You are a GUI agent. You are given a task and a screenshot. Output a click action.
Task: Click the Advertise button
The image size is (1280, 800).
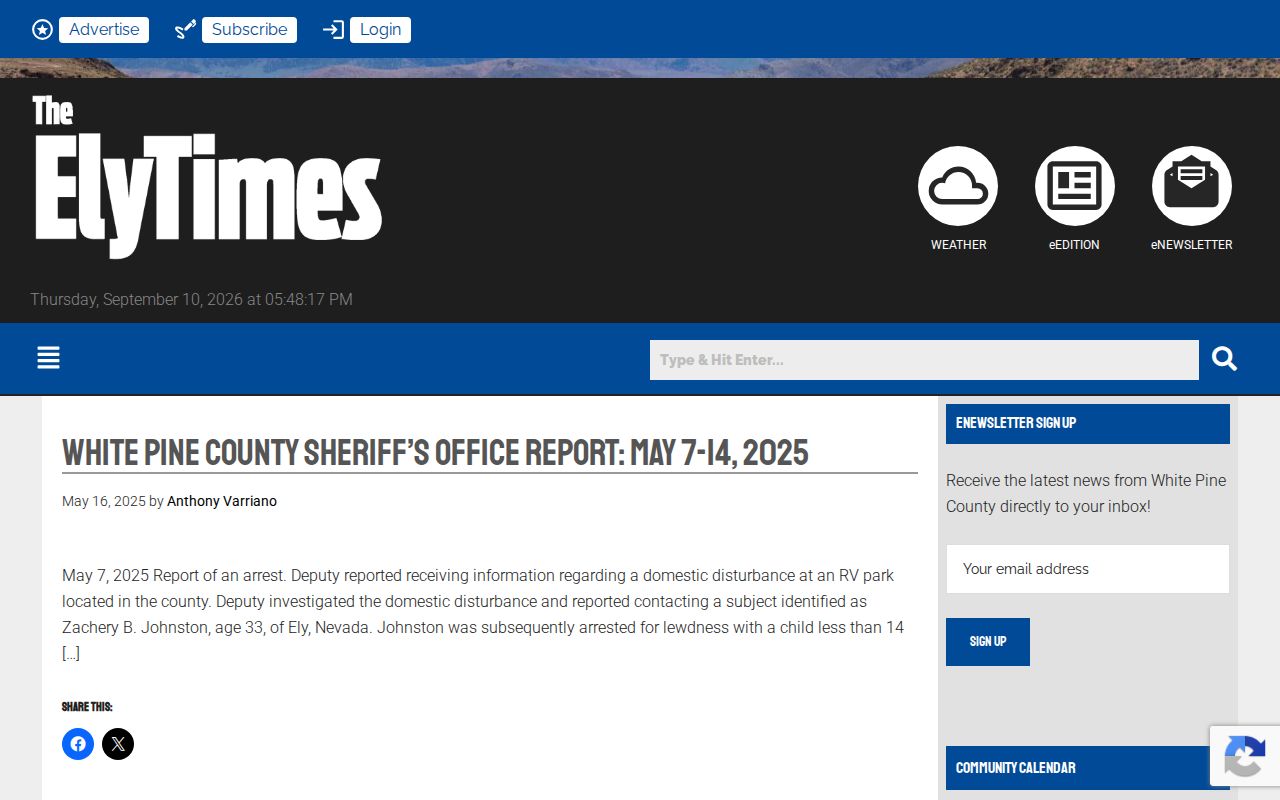point(104,30)
